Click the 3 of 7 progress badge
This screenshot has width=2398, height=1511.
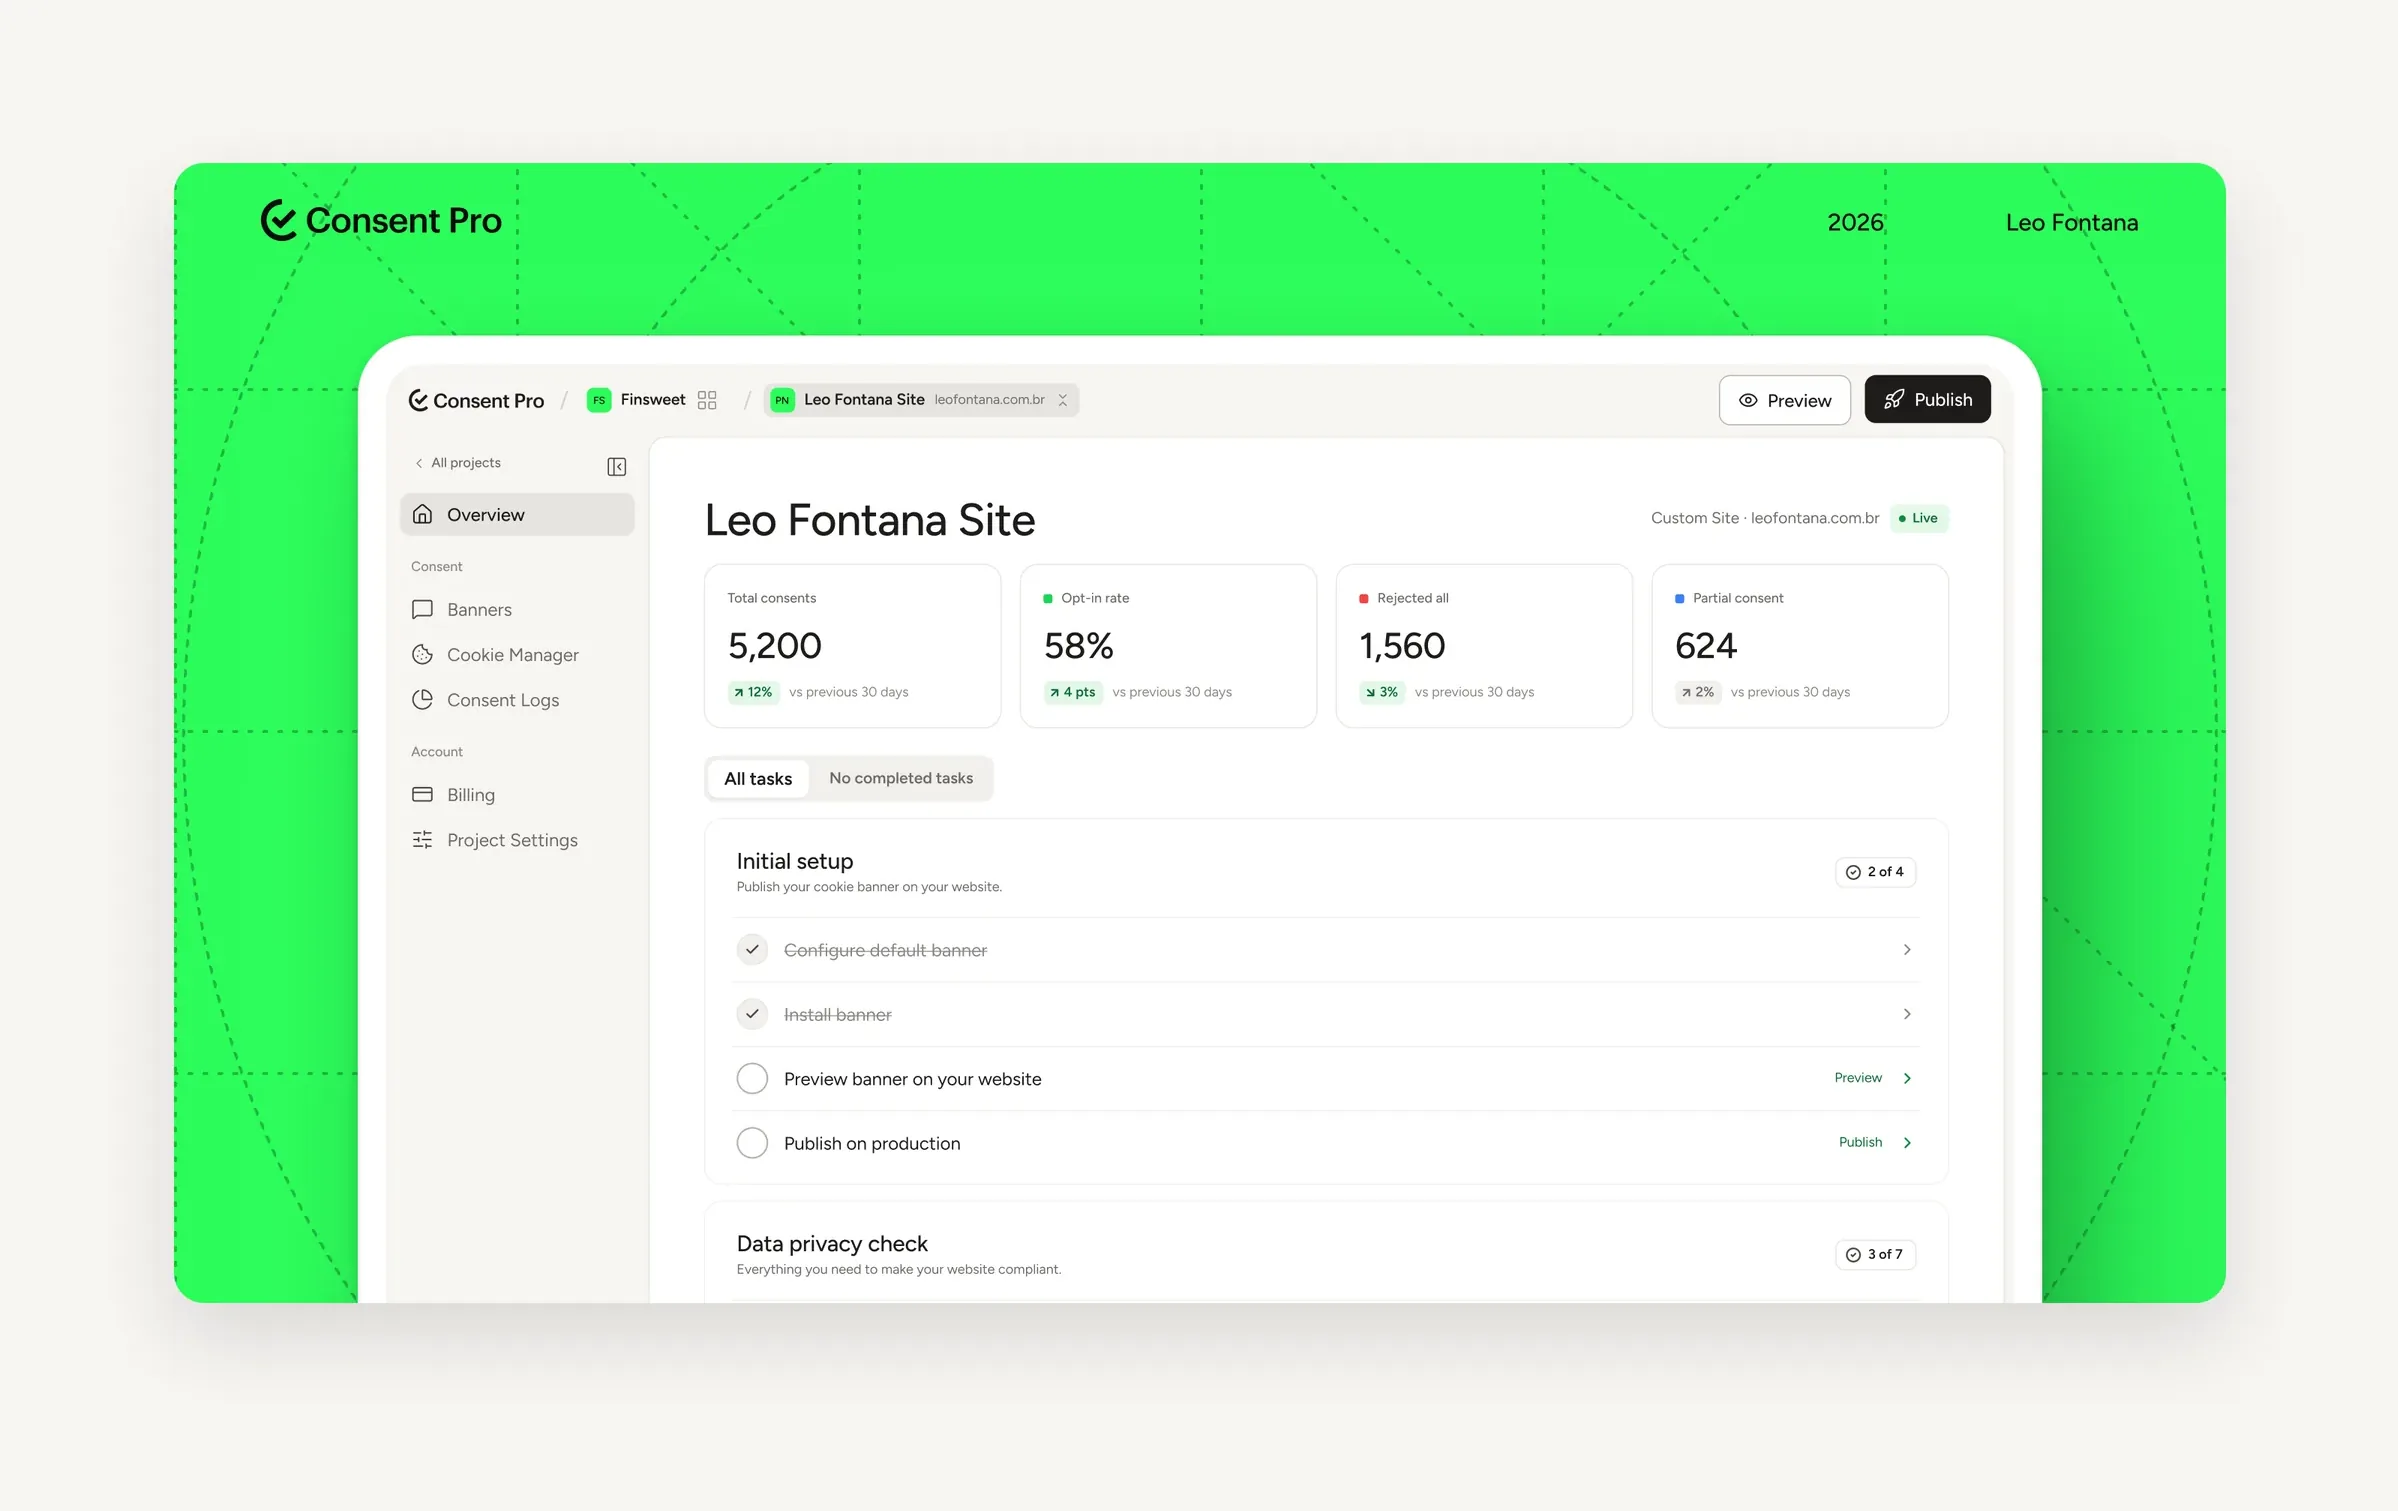pos(1875,1254)
